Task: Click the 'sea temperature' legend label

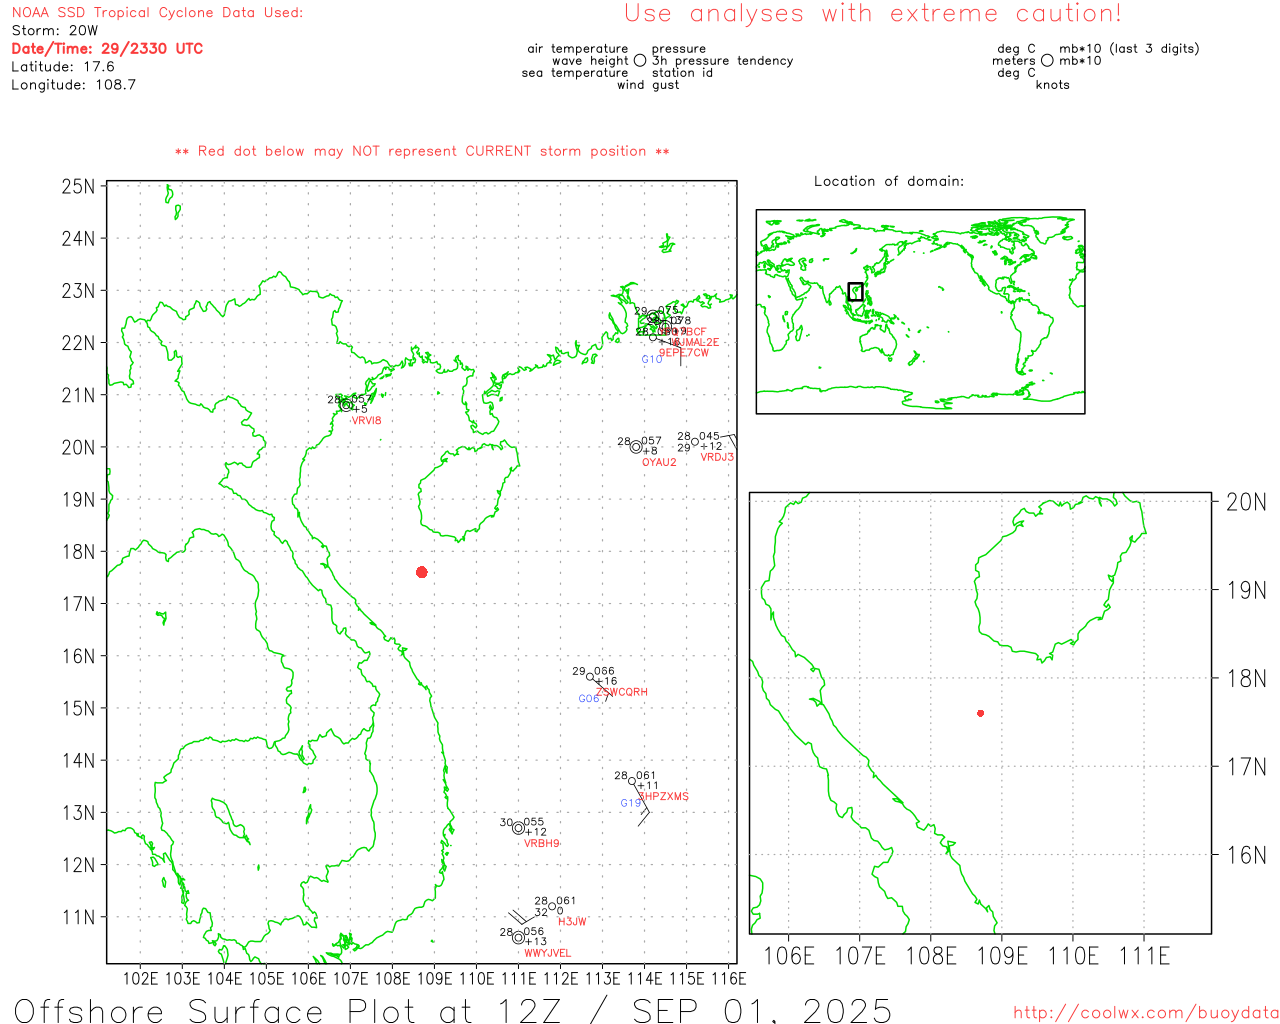Action: click(575, 73)
